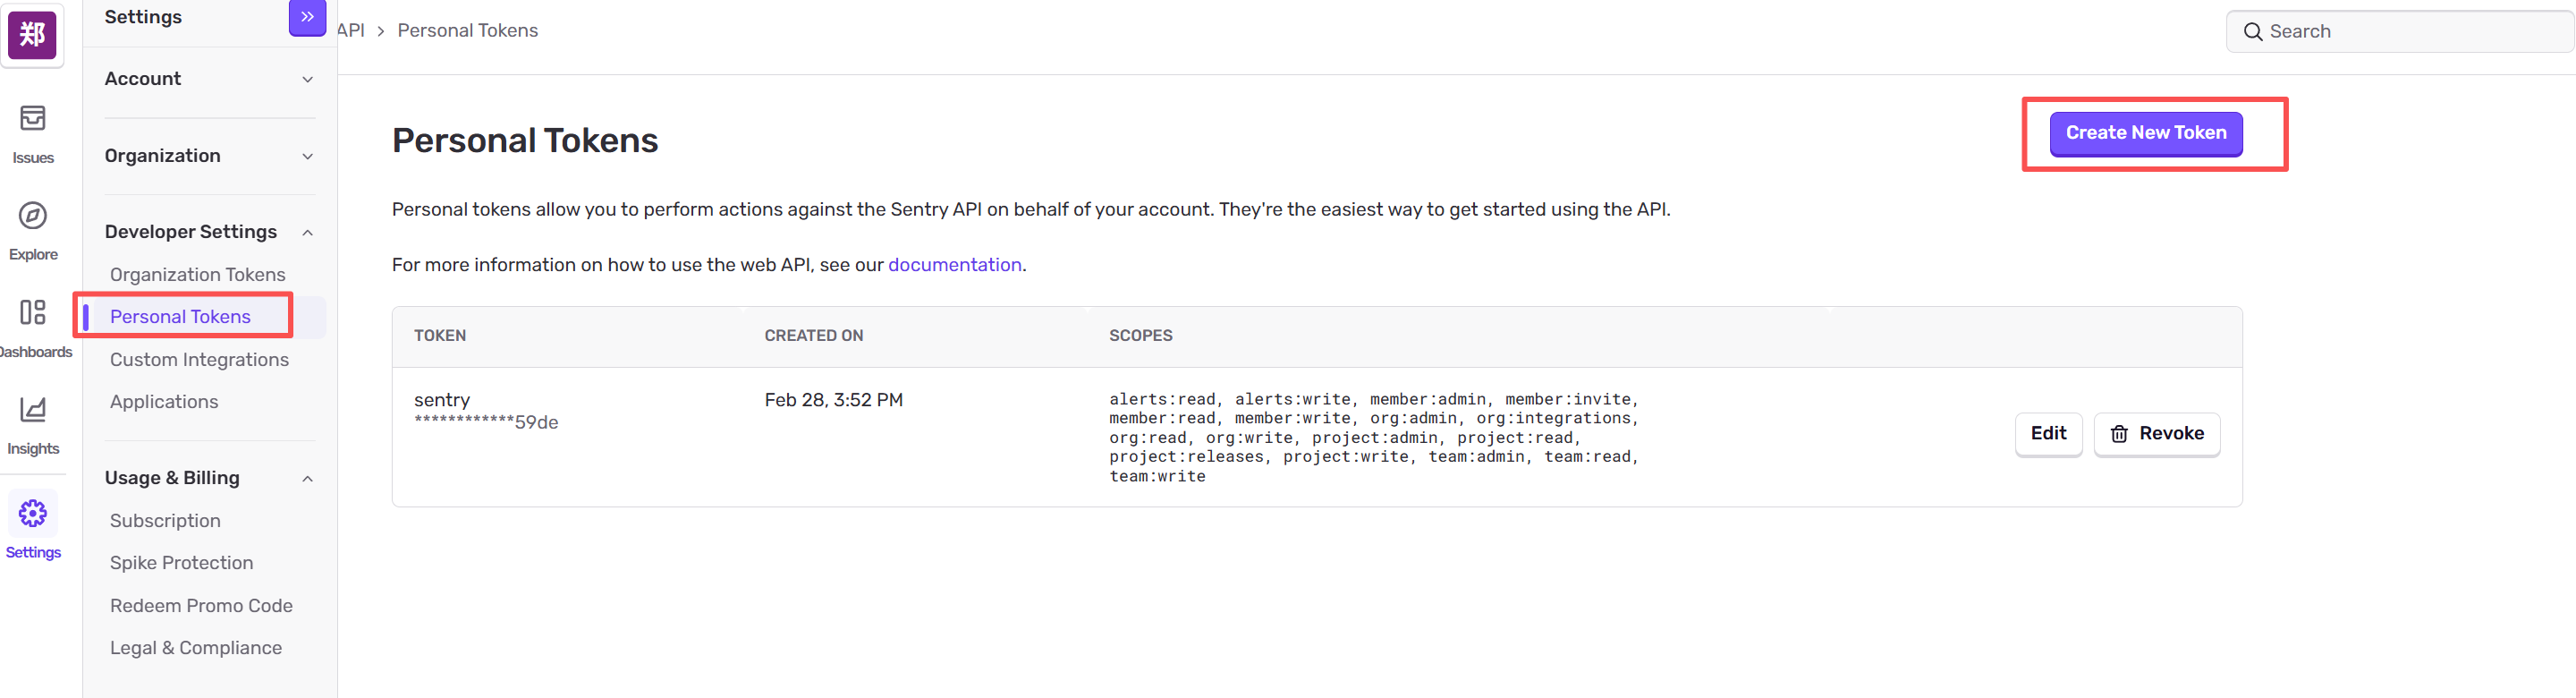Screen dimensions: 2576x698
Task: Click the Settings gear icon
Action: click(33, 514)
